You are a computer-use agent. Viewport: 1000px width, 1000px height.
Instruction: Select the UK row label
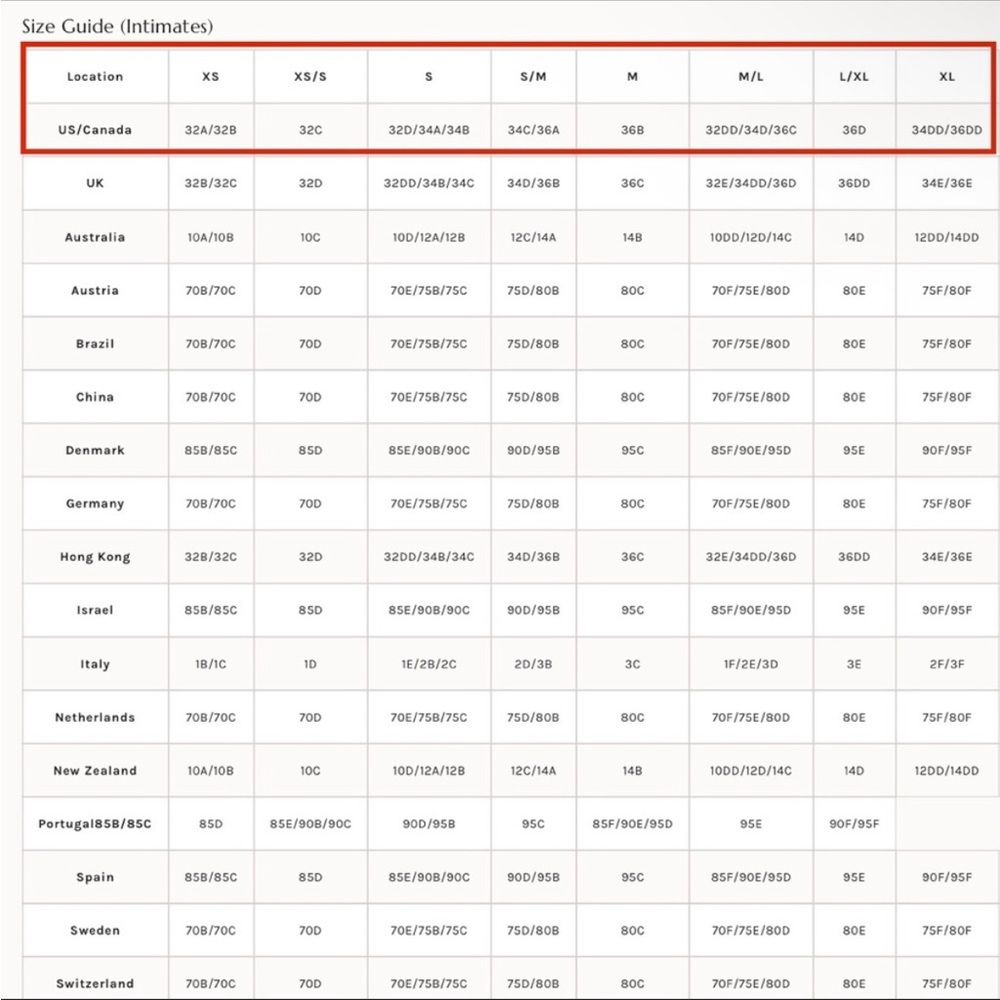pyautogui.click(x=95, y=183)
